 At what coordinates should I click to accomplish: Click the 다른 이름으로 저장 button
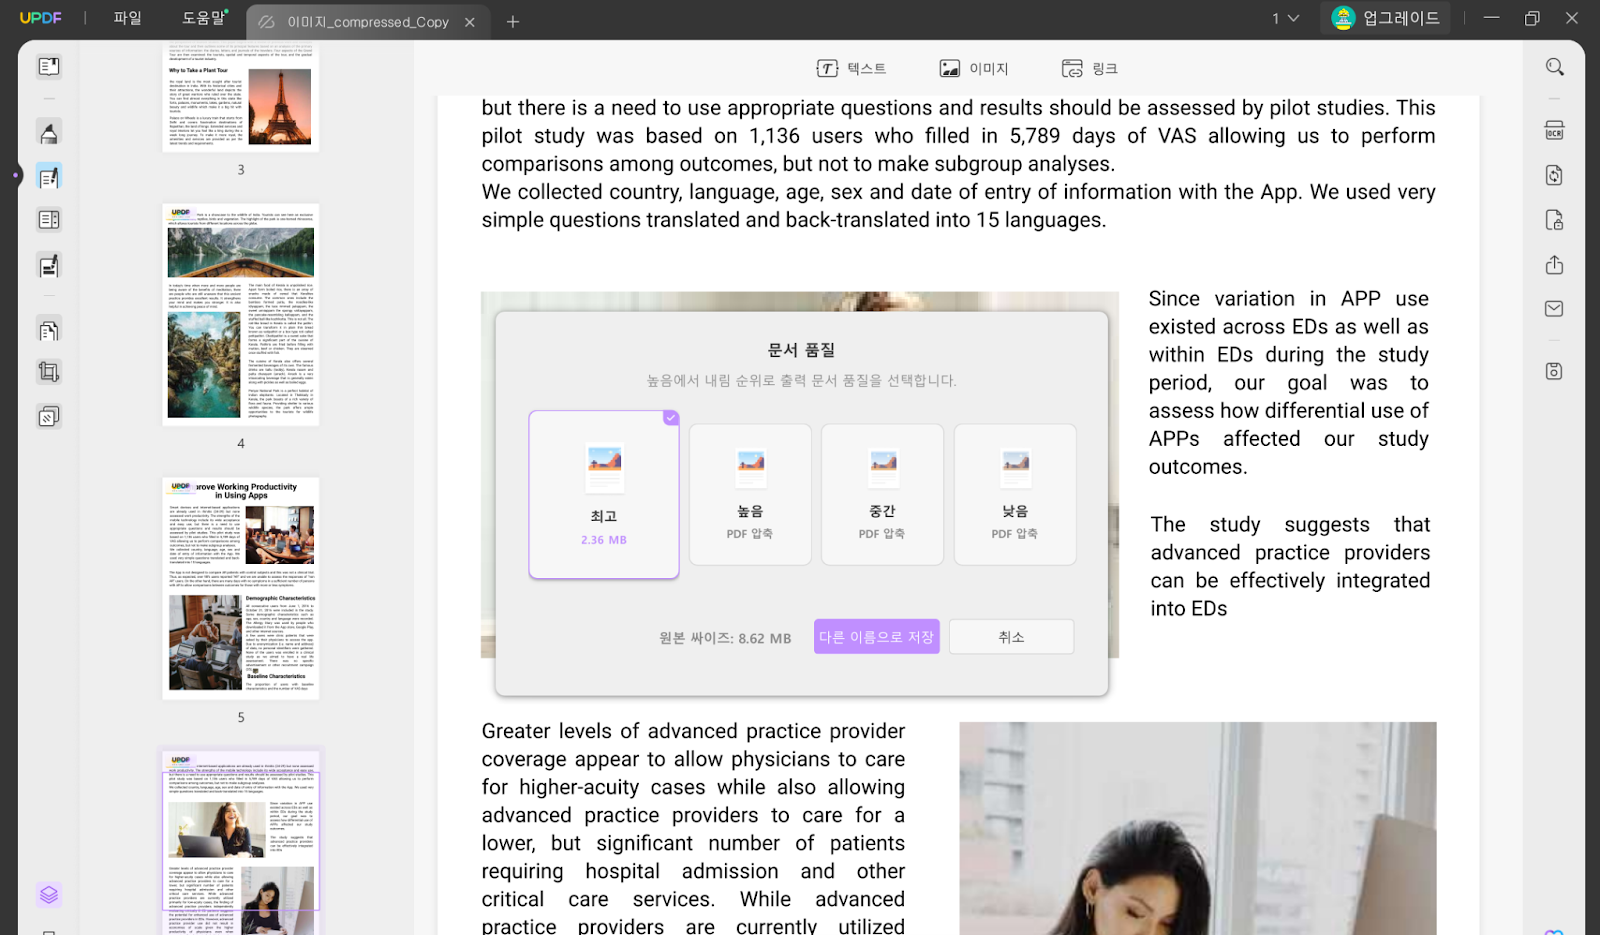pos(876,637)
